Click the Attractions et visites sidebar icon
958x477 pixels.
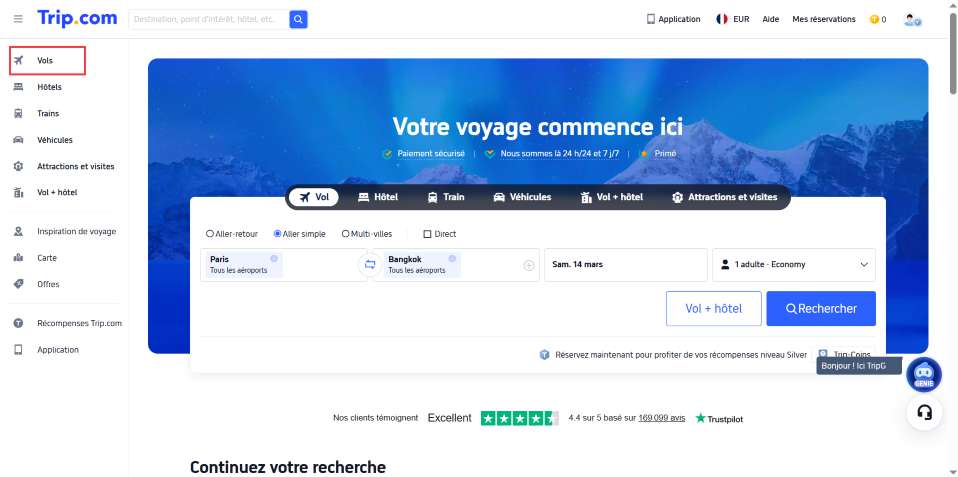pos(18,166)
